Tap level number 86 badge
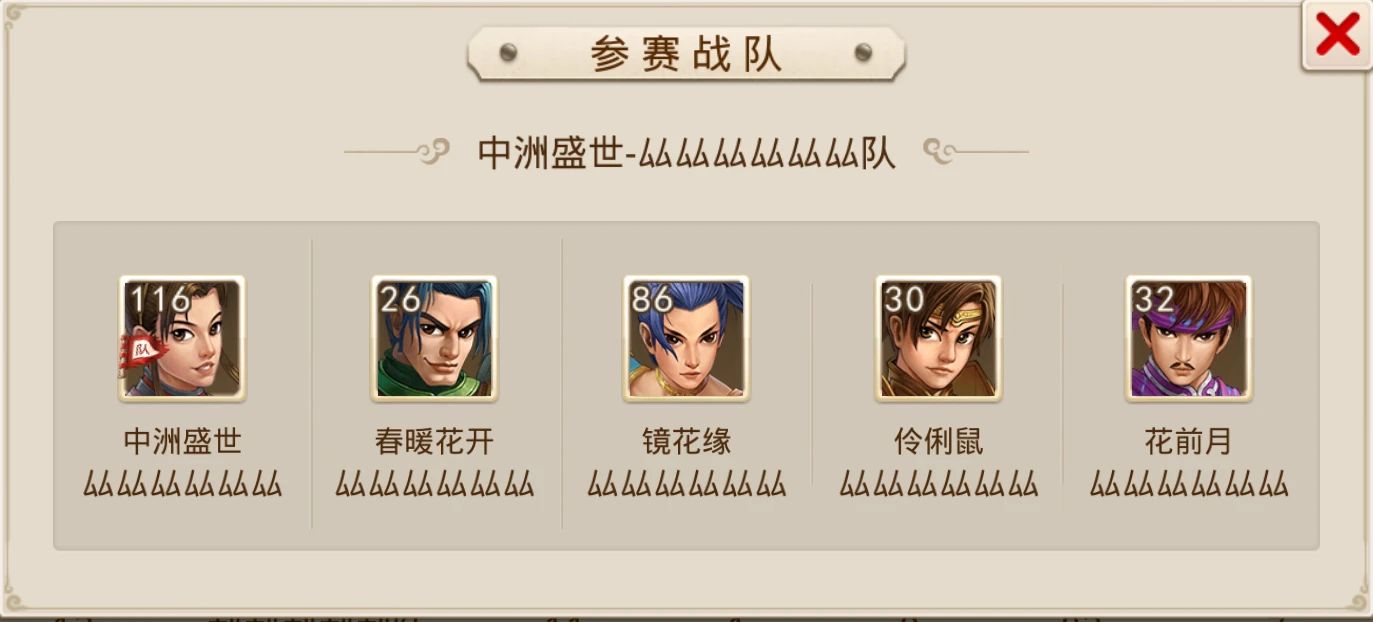This screenshot has width=1373, height=622. pos(652,298)
